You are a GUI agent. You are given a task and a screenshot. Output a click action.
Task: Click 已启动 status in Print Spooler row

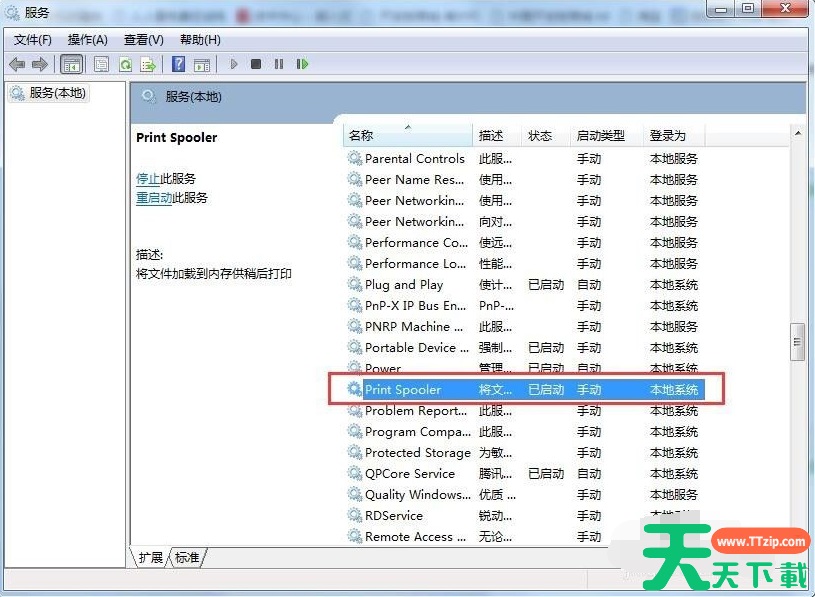point(546,390)
